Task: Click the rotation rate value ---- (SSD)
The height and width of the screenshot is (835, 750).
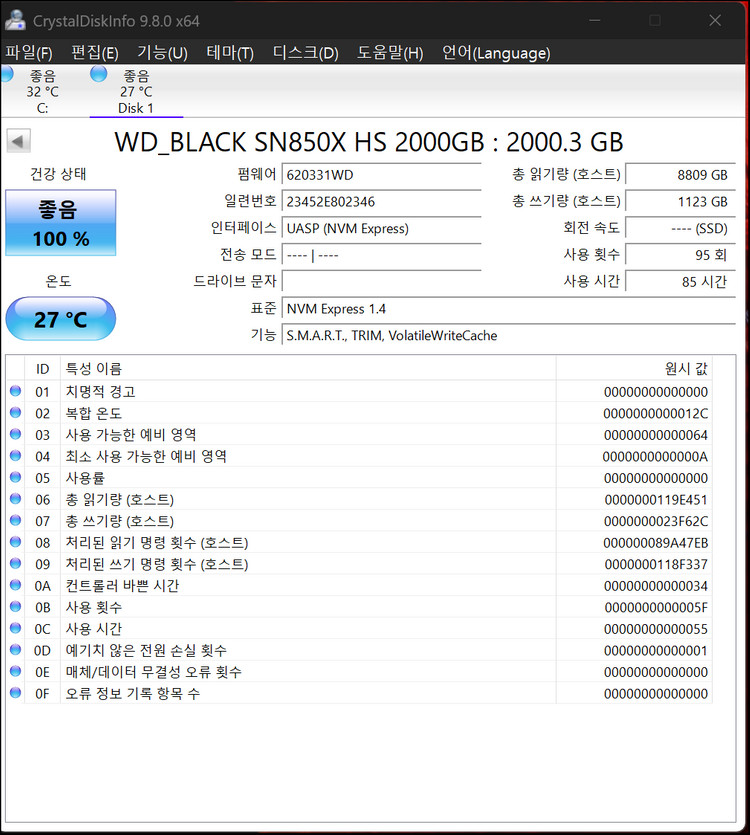Action: (x=680, y=228)
